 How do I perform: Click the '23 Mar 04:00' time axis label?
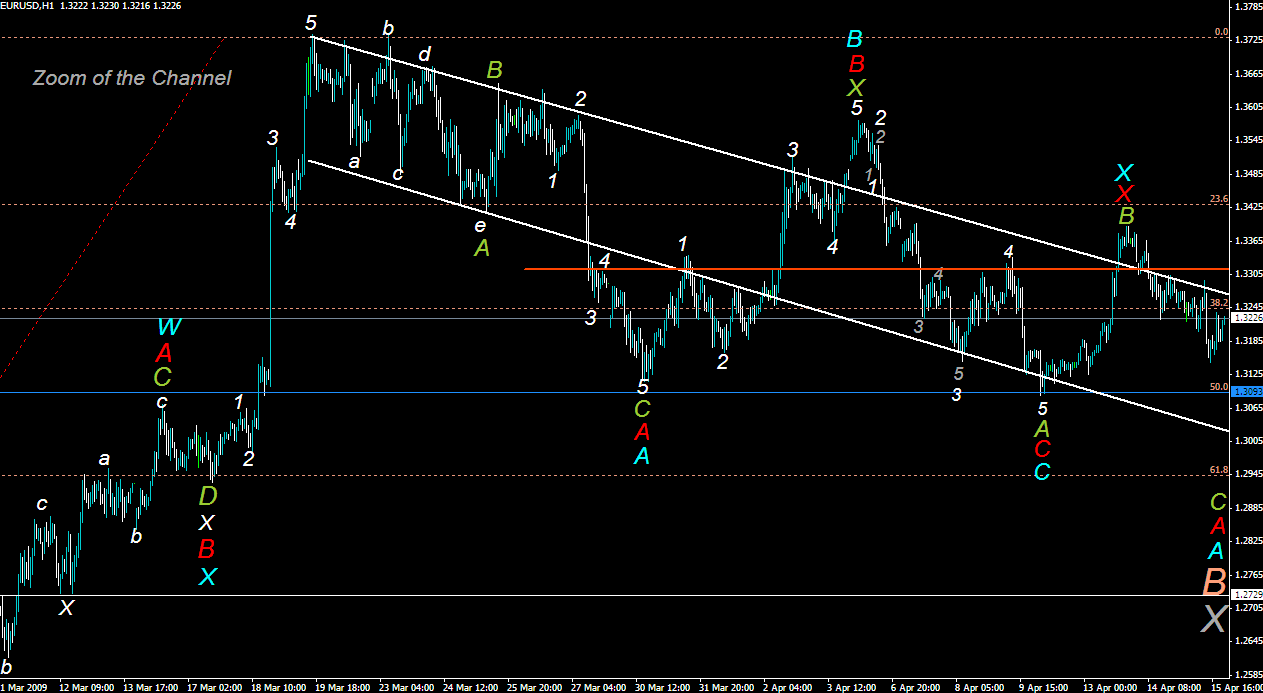(407, 687)
